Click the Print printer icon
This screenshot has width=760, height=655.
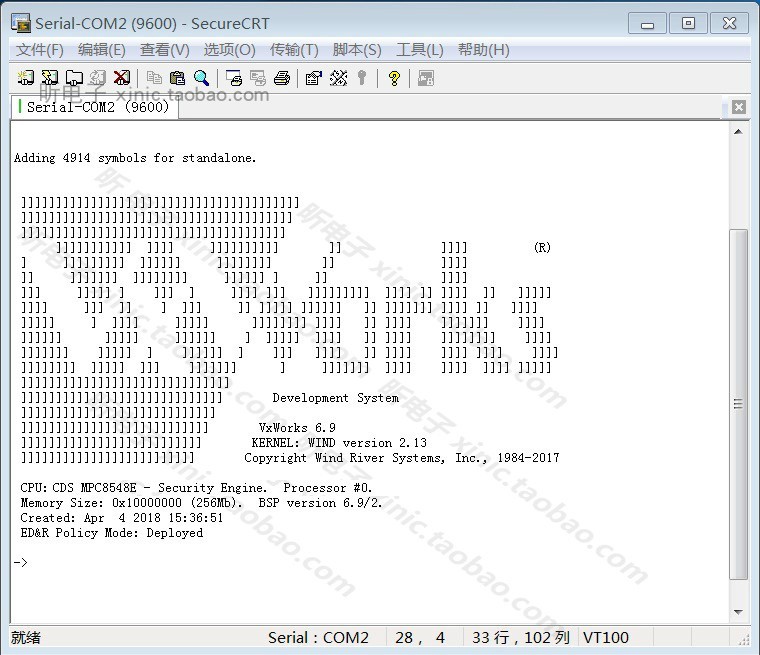282,78
